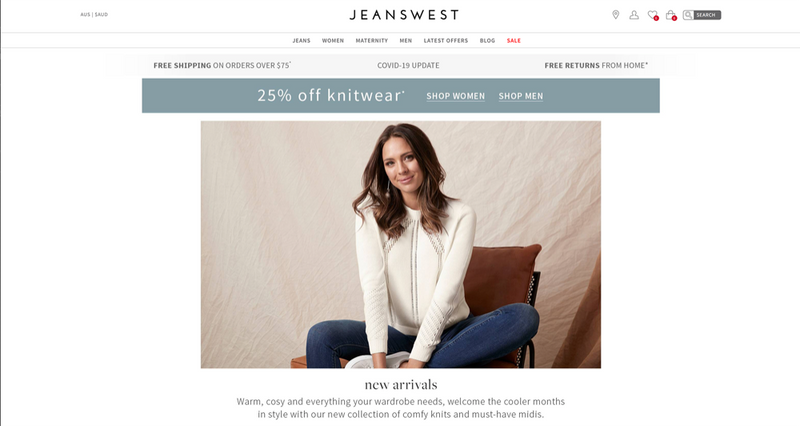Open the Latest Offers menu
The height and width of the screenshot is (426, 800).
445,41
